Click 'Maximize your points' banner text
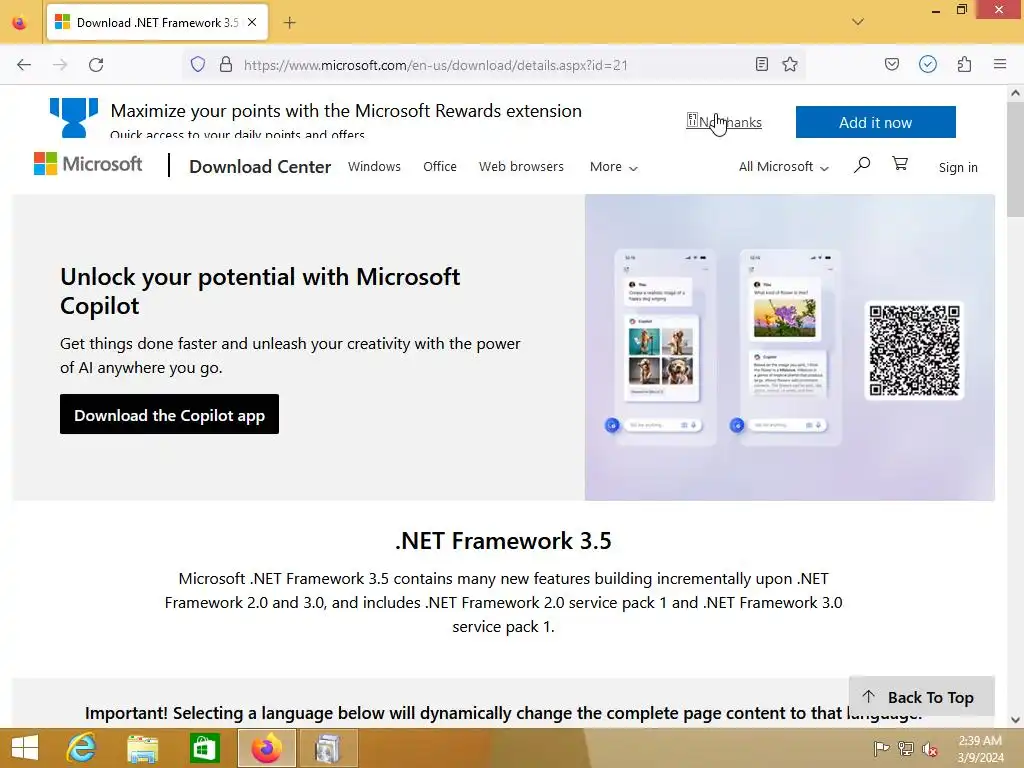This screenshot has height=768, width=1024. 346,110
